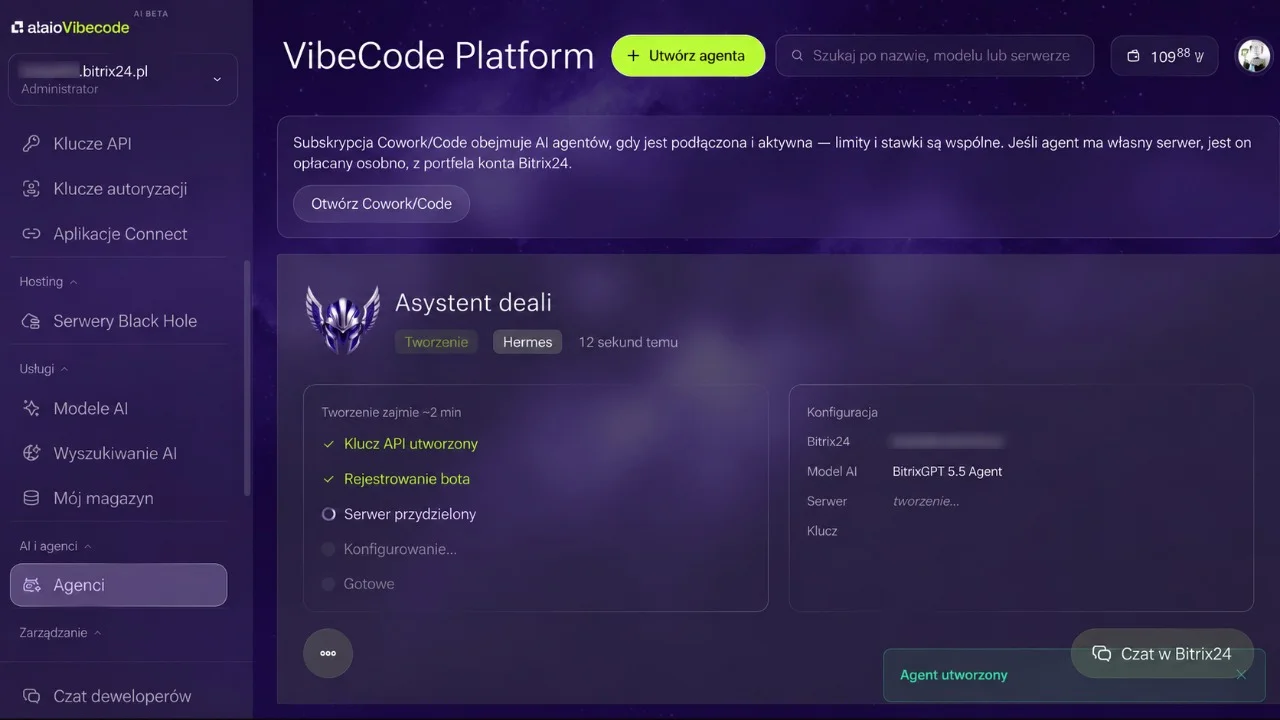Select the Agenci menu item
Image resolution: width=1280 pixels, height=720 pixels.
[x=118, y=585]
